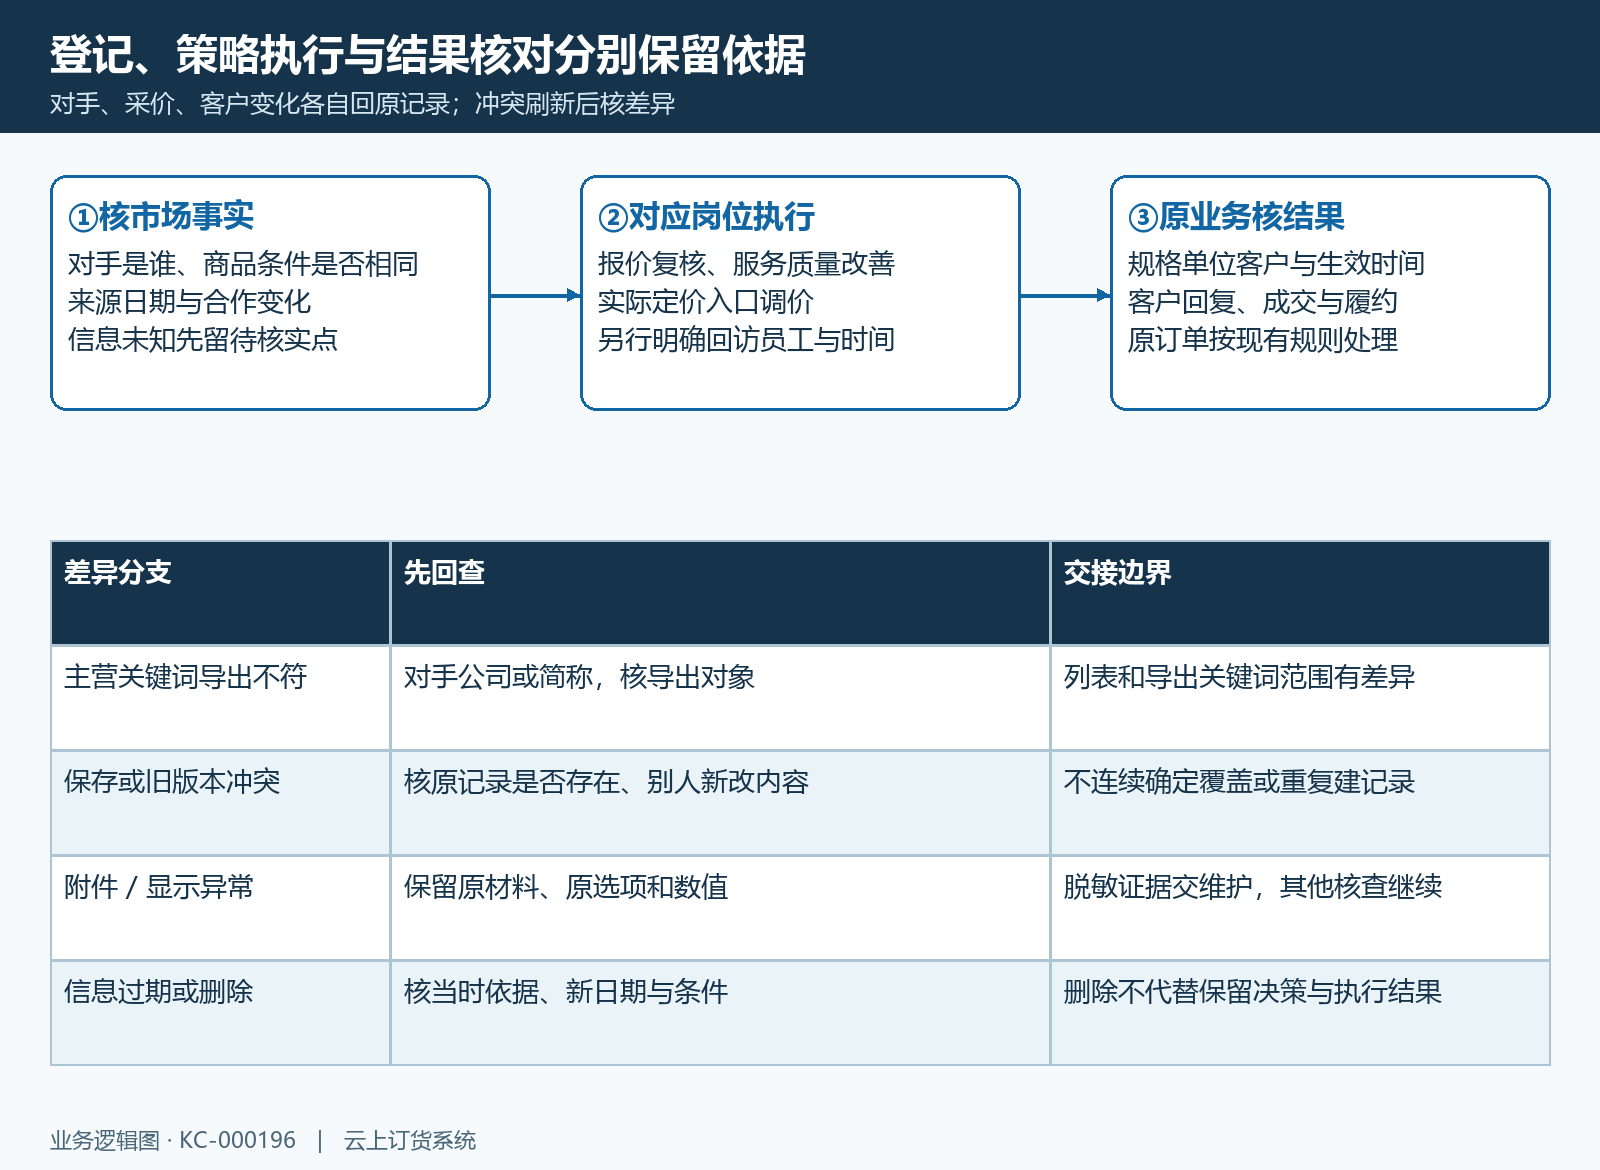Select the cell 核原记录是否存在、别人新改内容
This screenshot has width=1600, height=1170.
click(x=720, y=803)
